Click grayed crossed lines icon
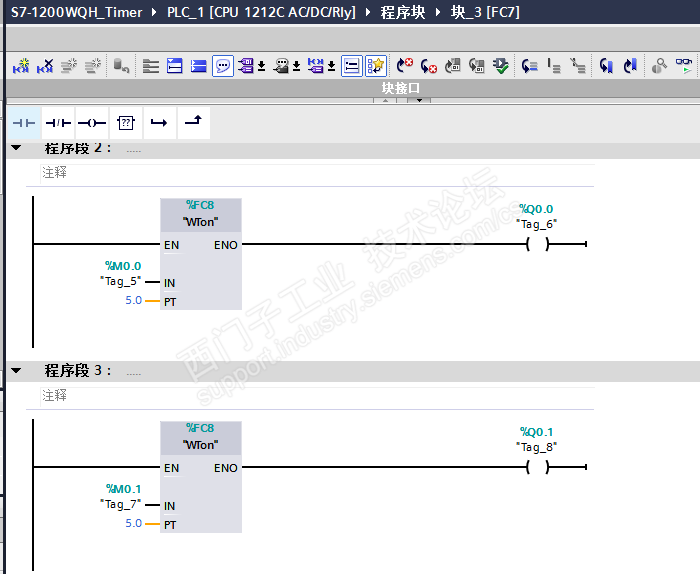The height and width of the screenshot is (574, 700). coord(578,66)
